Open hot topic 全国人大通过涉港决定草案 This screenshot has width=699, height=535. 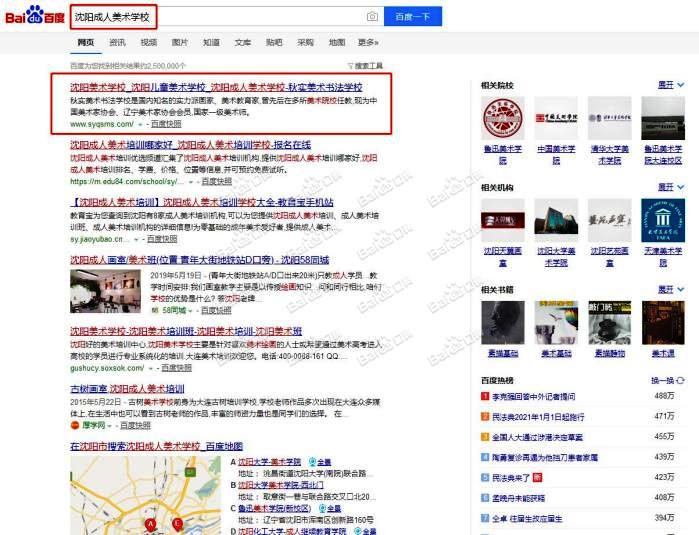coord(537,437)
